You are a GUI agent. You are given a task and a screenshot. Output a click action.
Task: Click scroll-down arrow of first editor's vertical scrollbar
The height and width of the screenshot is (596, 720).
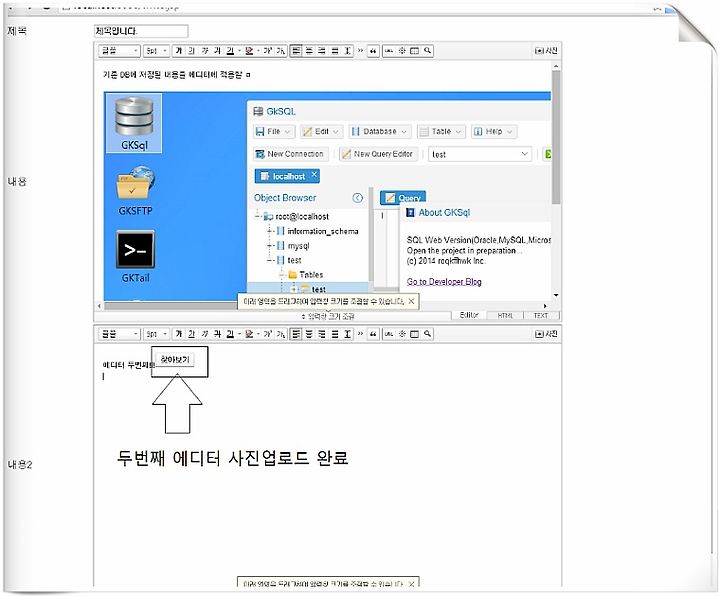(x=556, y=295)
